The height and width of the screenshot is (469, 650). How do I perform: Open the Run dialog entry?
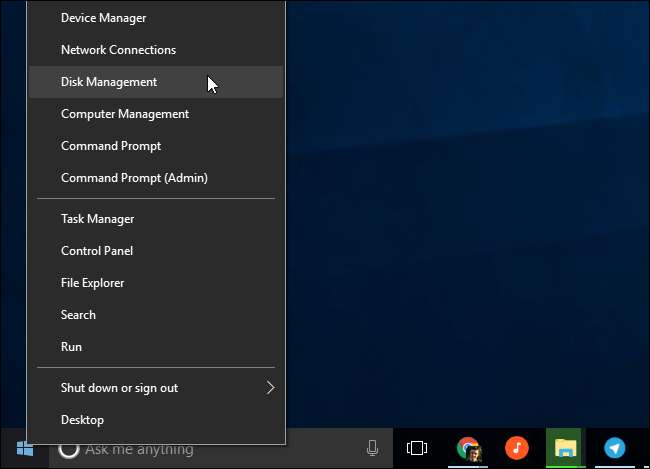click(156, 347)
